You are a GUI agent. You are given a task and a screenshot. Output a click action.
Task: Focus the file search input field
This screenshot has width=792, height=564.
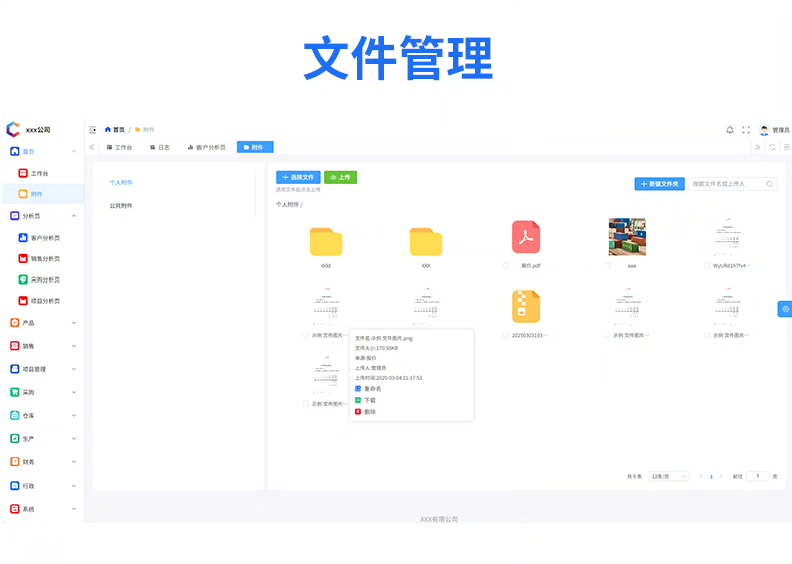[732, 184]
